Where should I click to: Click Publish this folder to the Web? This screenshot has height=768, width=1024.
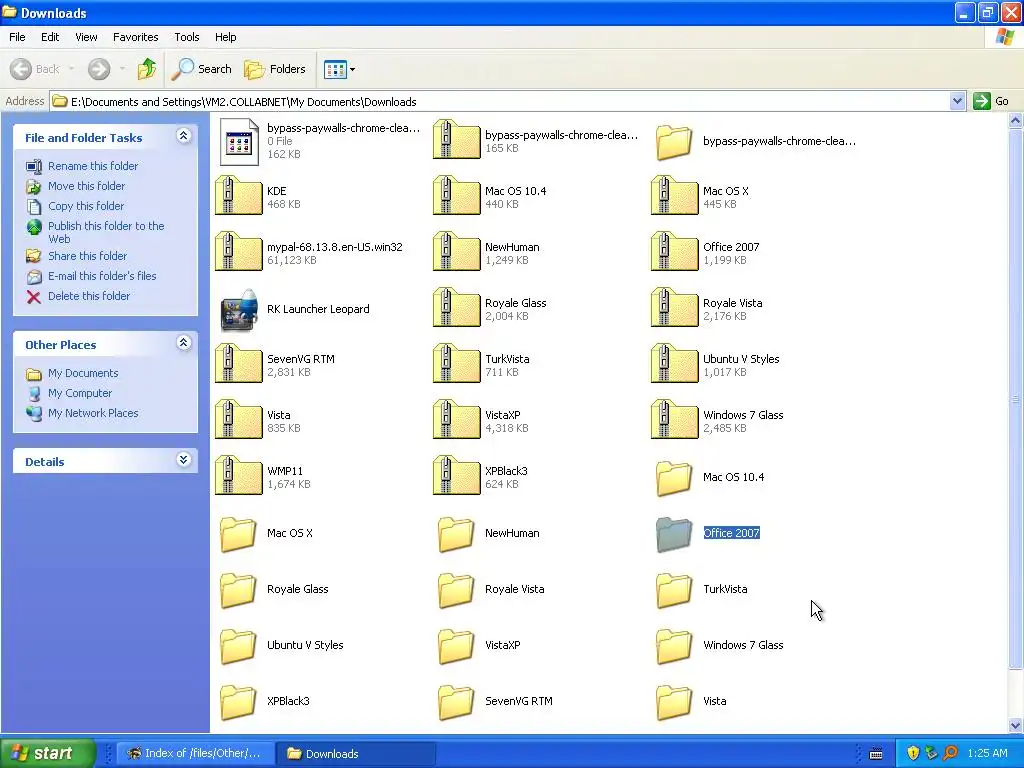click(x=106, y=232)
